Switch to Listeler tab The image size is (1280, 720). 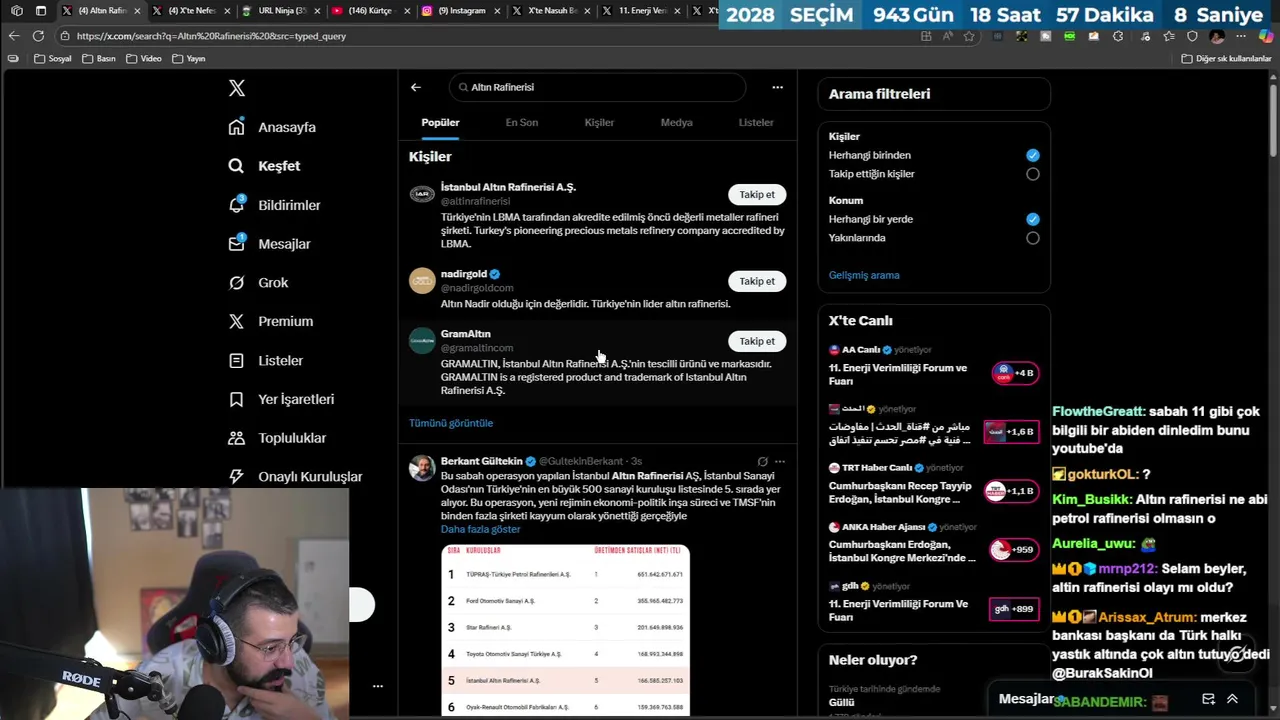pyautogui.click(x=756, y=122)
